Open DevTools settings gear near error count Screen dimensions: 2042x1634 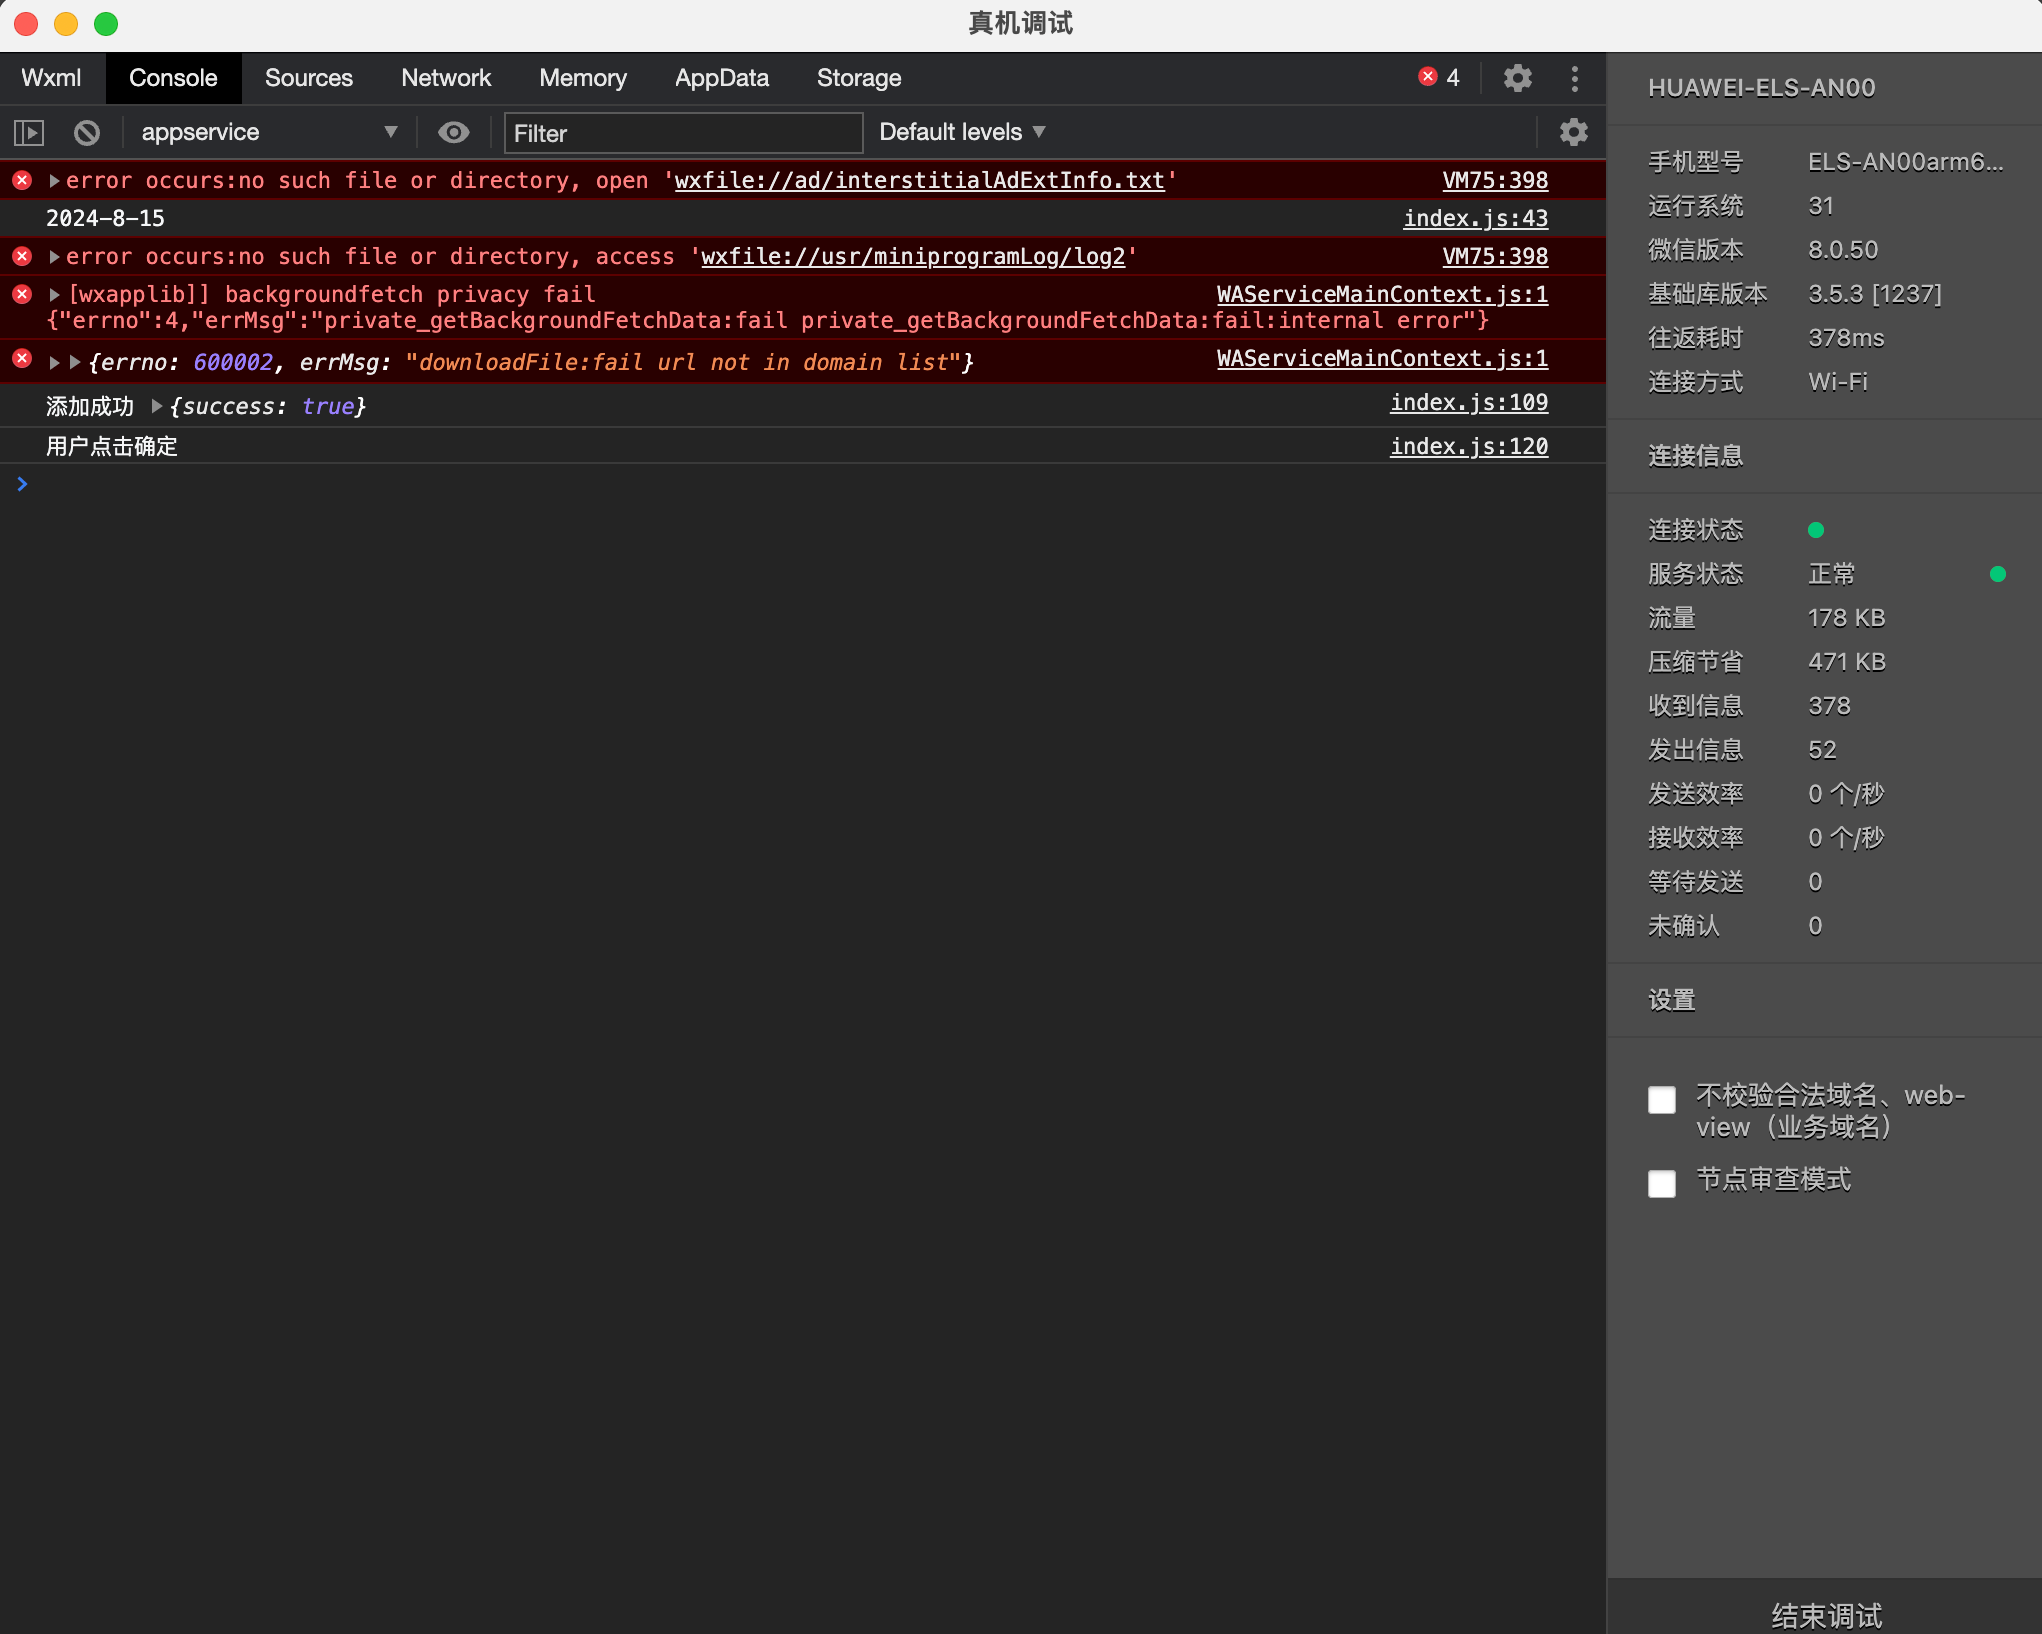pyautogui.click(x=1517, y=78)
